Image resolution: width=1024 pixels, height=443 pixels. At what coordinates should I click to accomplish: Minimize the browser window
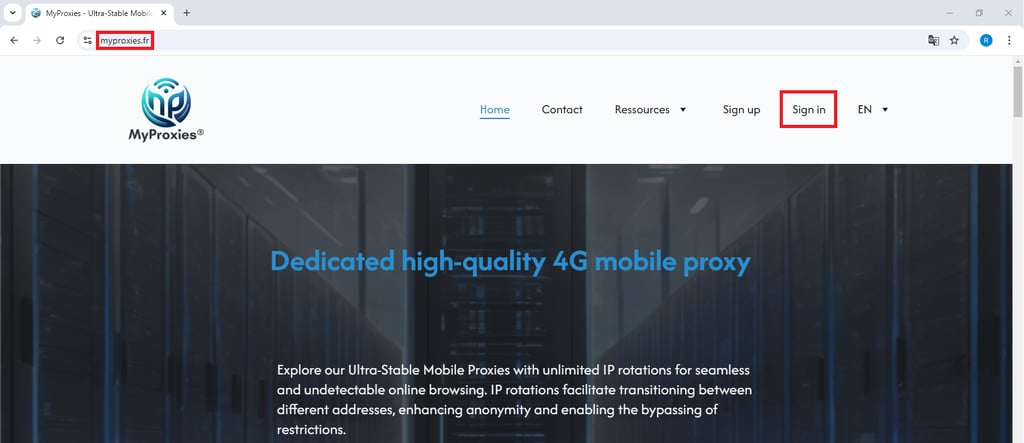click(950, 12)
